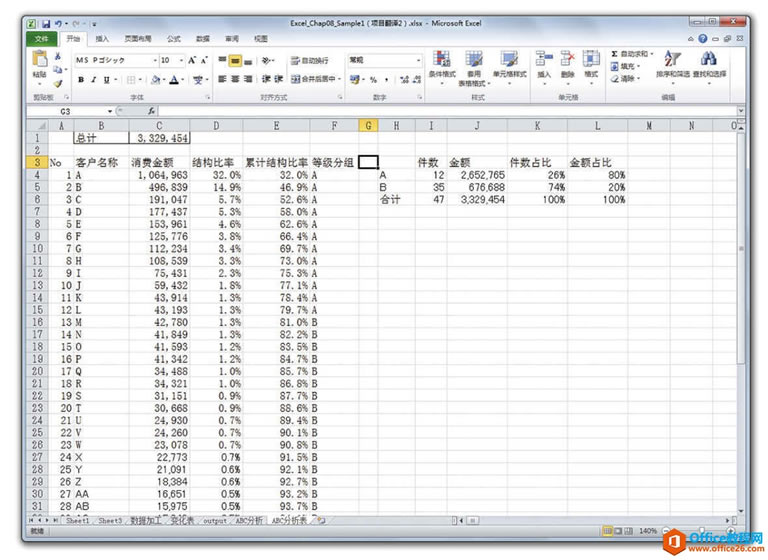
Task: Click the Paste clipboard icon
Action: pyautogui.click(x=39, y=59)
